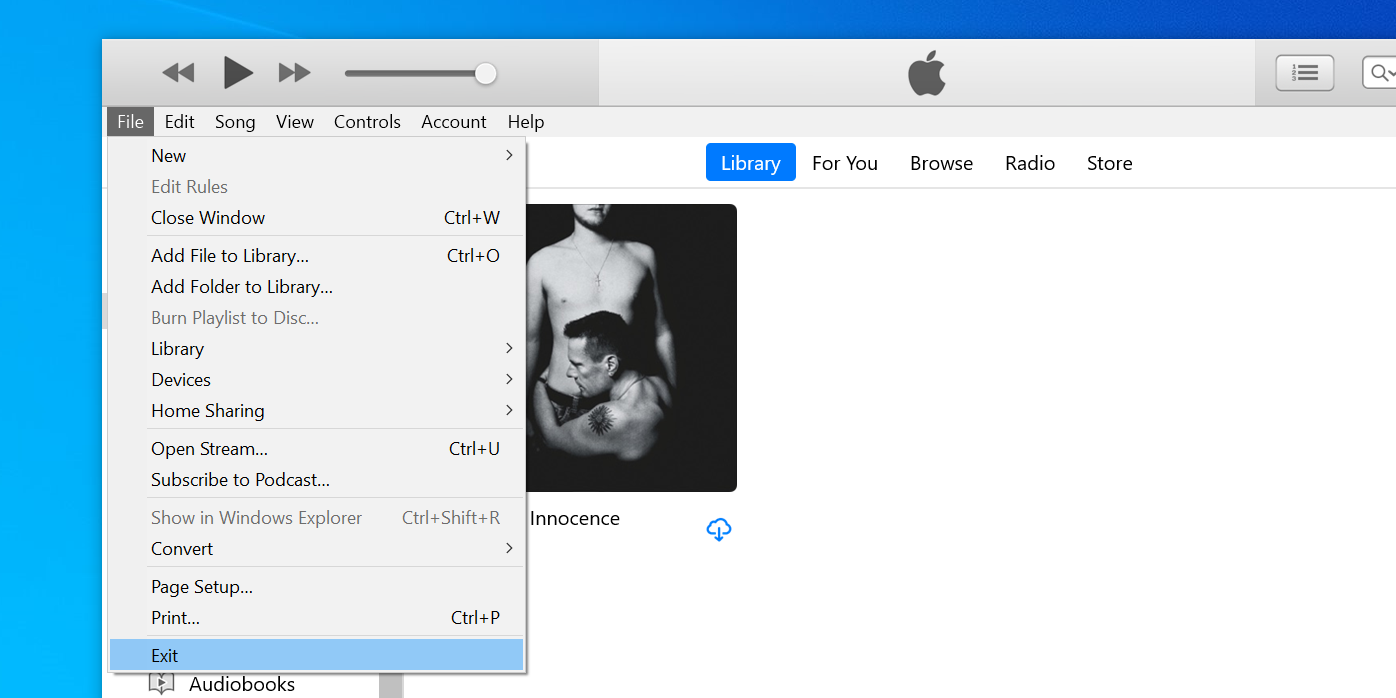Click the cloud download icon on the album
The width and height of the screenshot is (1396, 698).
[x=719, y=529]
